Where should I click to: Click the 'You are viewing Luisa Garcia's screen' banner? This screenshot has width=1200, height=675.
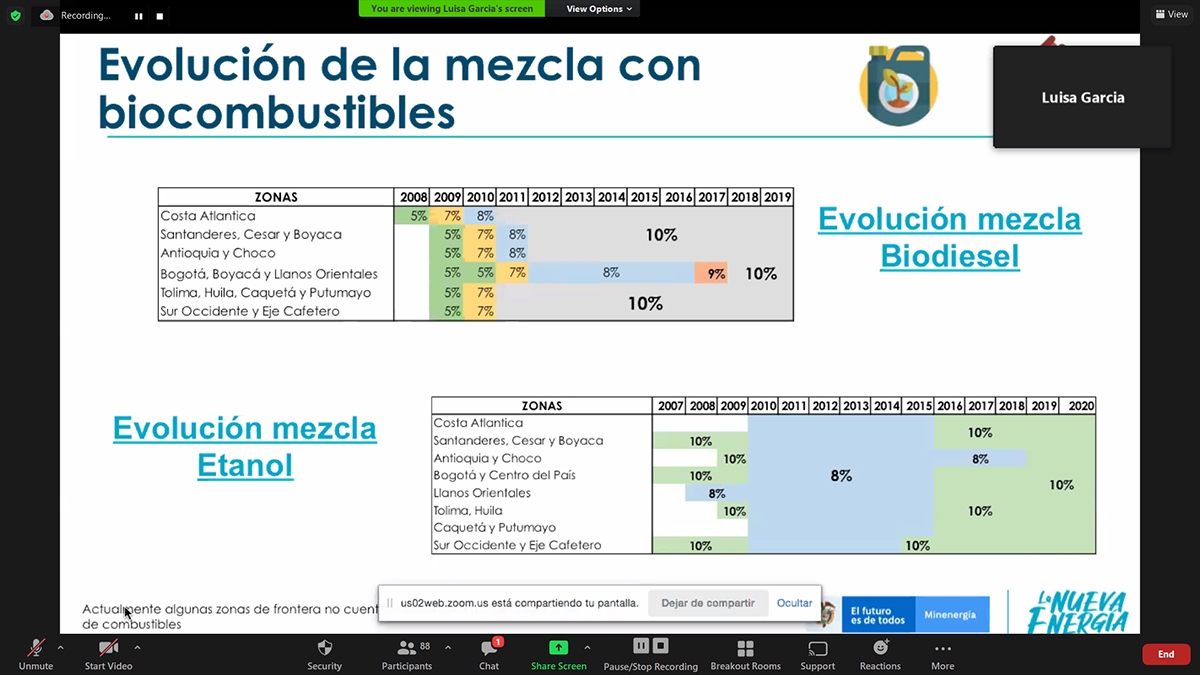tap(452, 8)
